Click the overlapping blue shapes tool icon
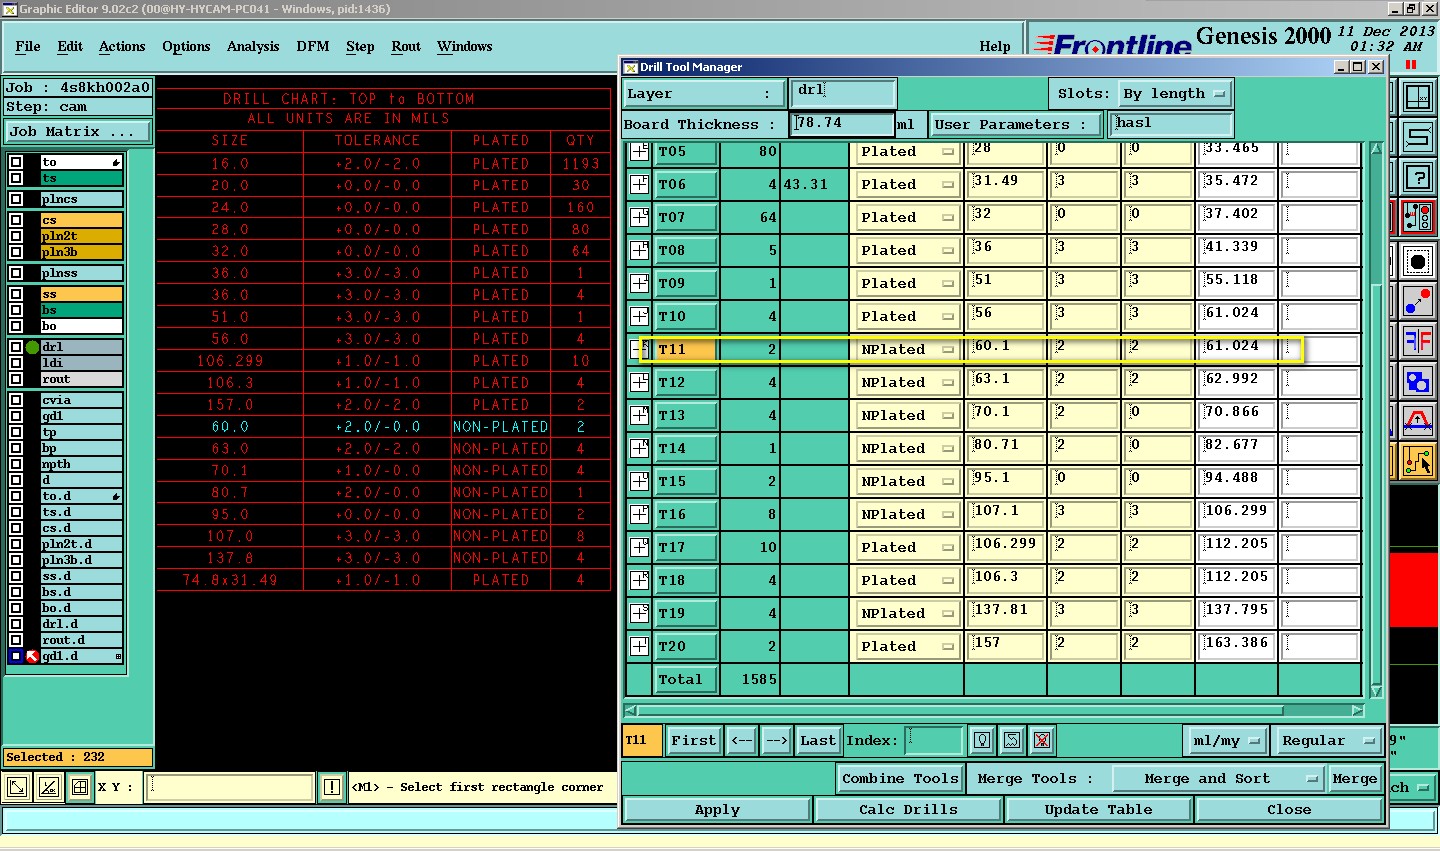1440x851 pixels. (1417, 381)
